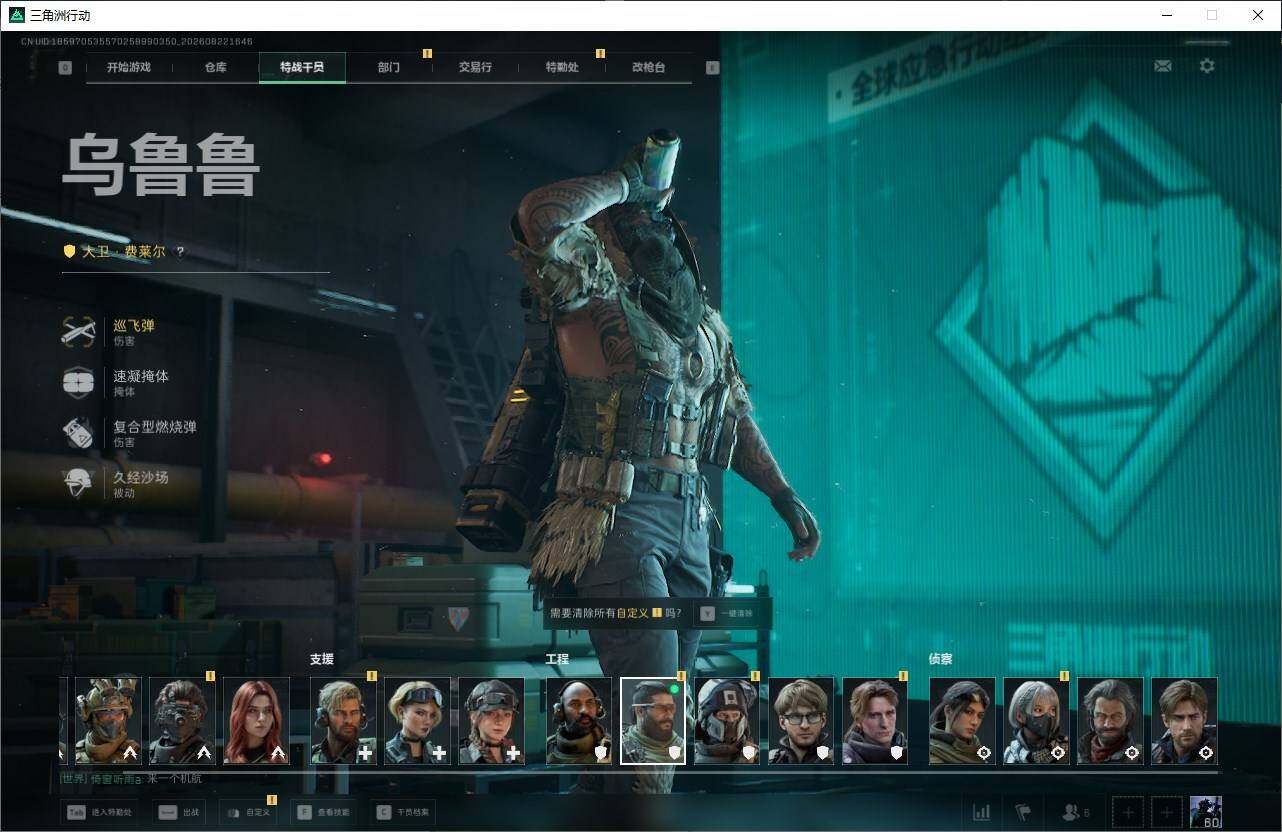Image resolution: width=1282 pixels, height=832 pixels.
Task: Select the support woman wearing a cap
Action: coord(491,721)
